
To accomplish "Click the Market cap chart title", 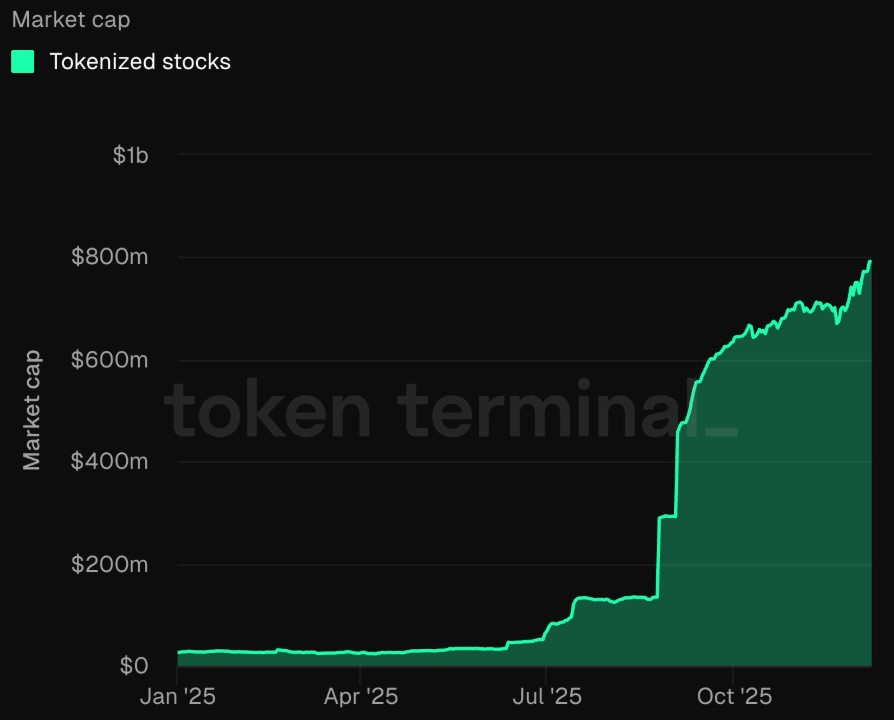I will click(71, 19).
